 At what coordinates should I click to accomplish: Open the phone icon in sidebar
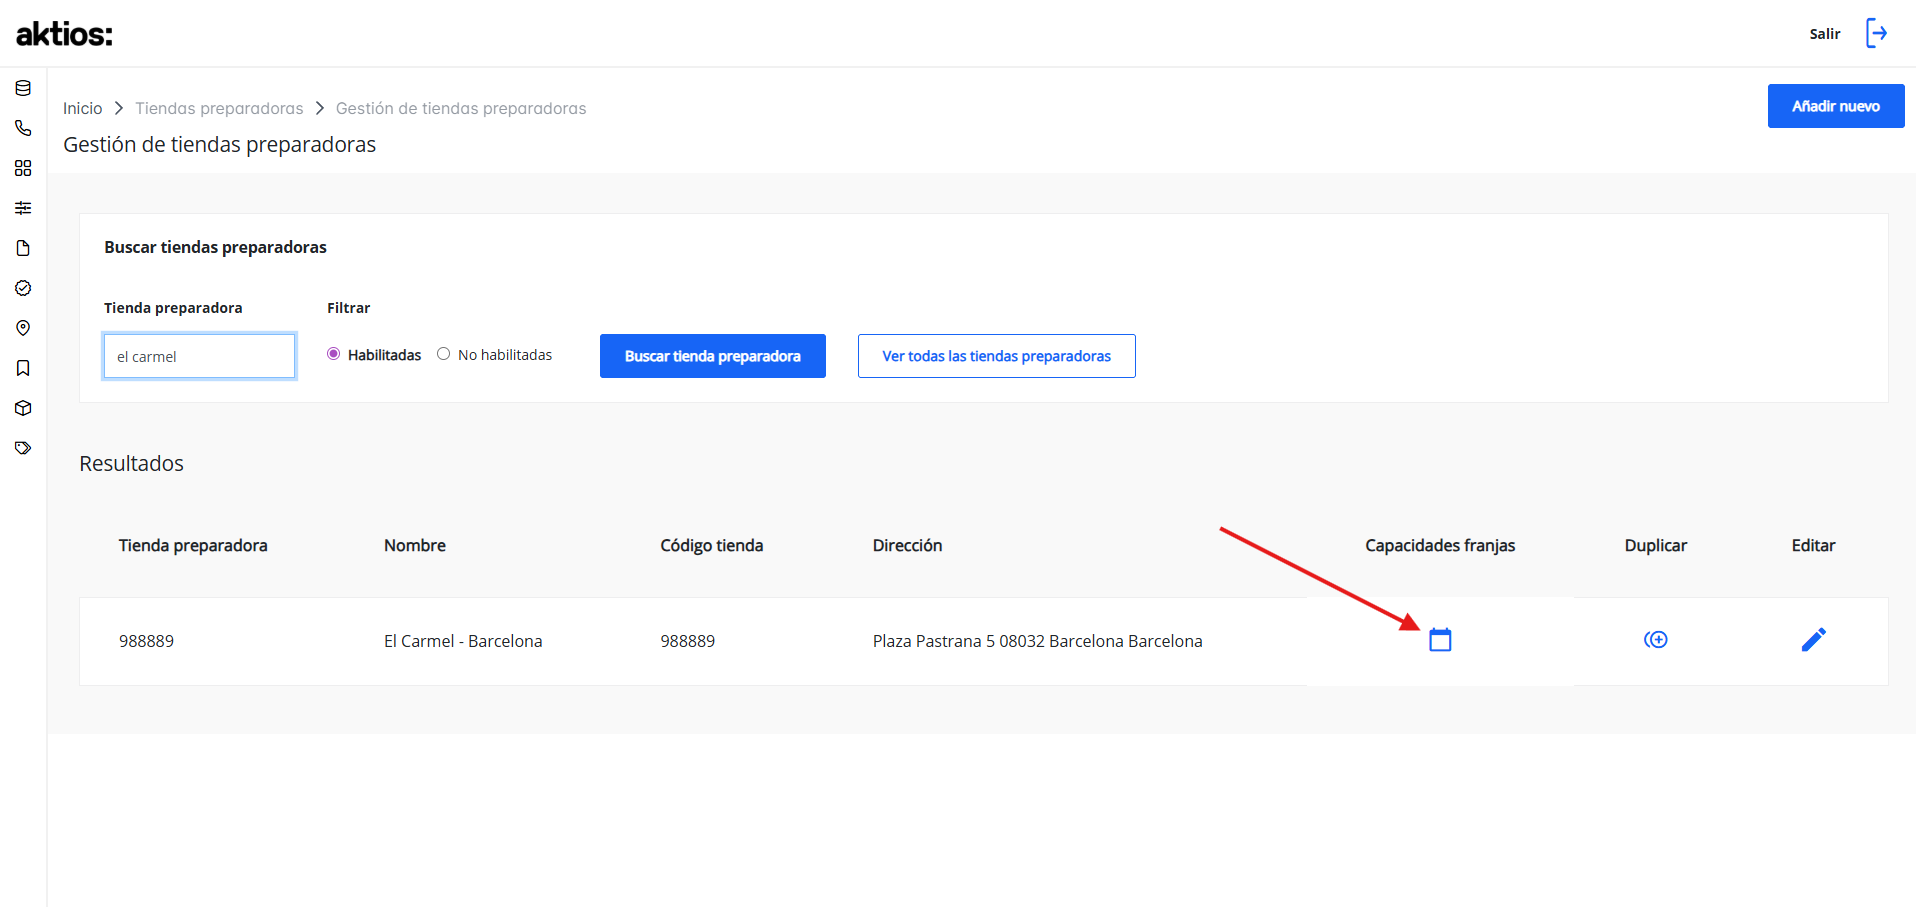(x=23, y=128)
